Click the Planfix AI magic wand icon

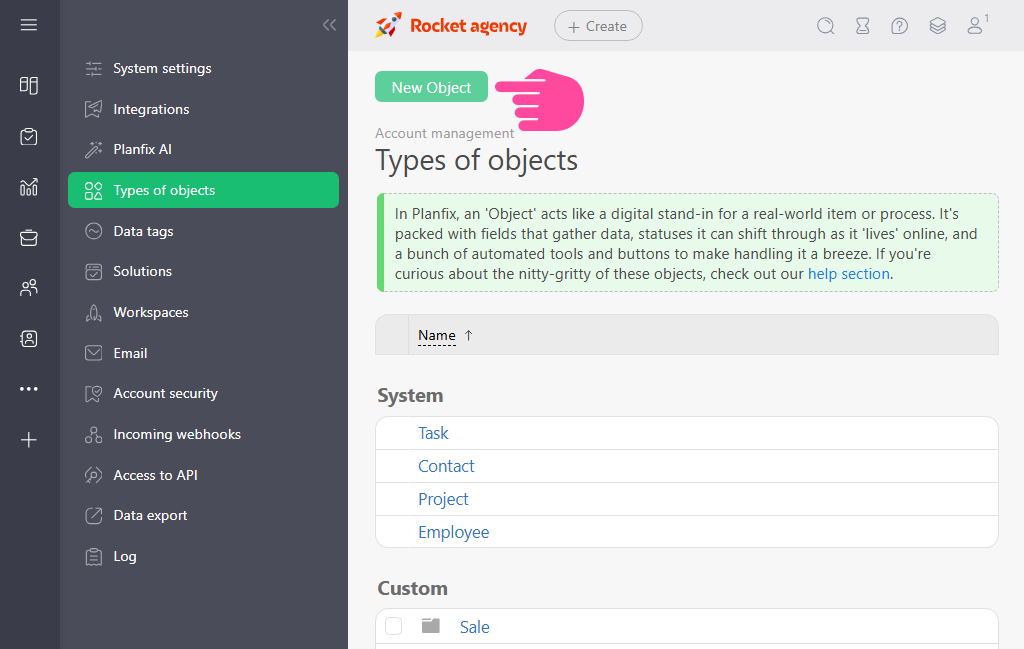[x=93, y=150]
